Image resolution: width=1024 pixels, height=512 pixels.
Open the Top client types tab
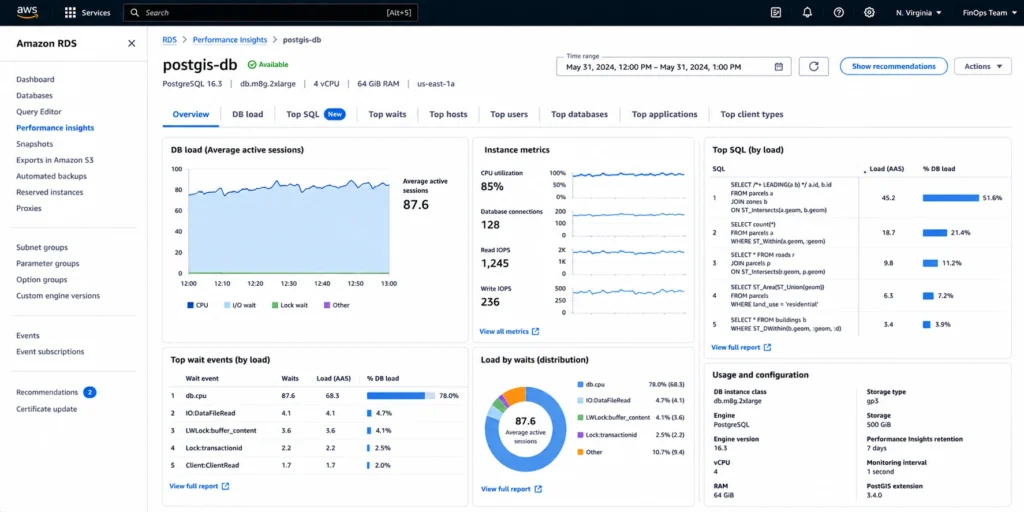tap(752, 114)
